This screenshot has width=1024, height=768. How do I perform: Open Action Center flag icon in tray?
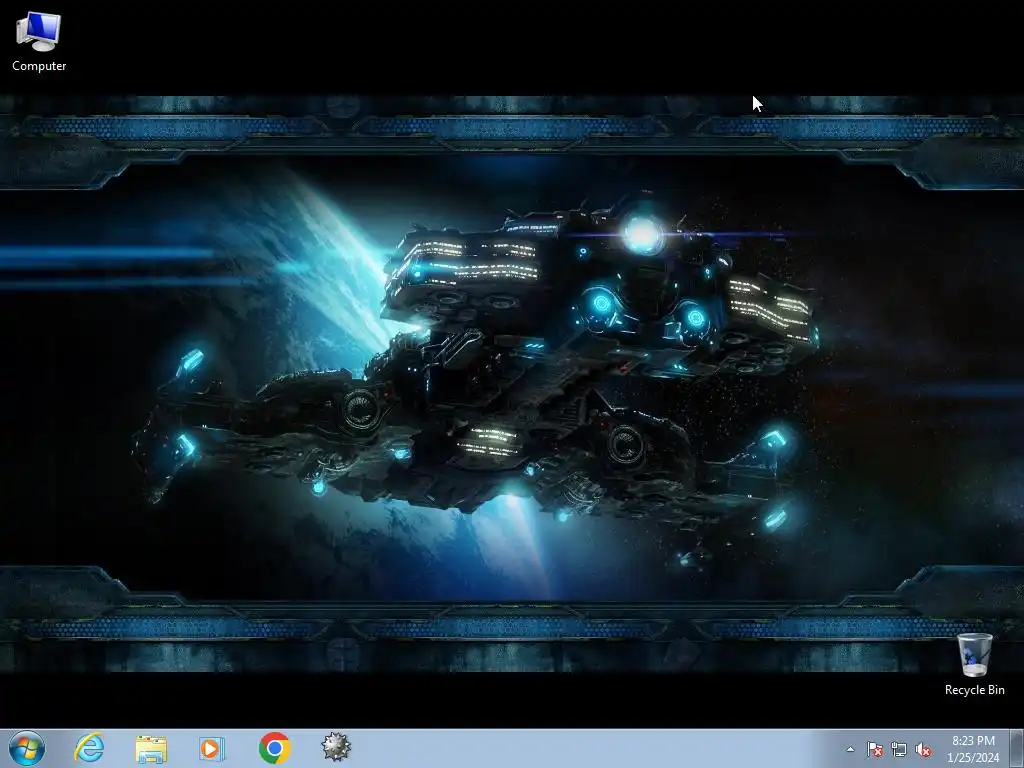874,749
